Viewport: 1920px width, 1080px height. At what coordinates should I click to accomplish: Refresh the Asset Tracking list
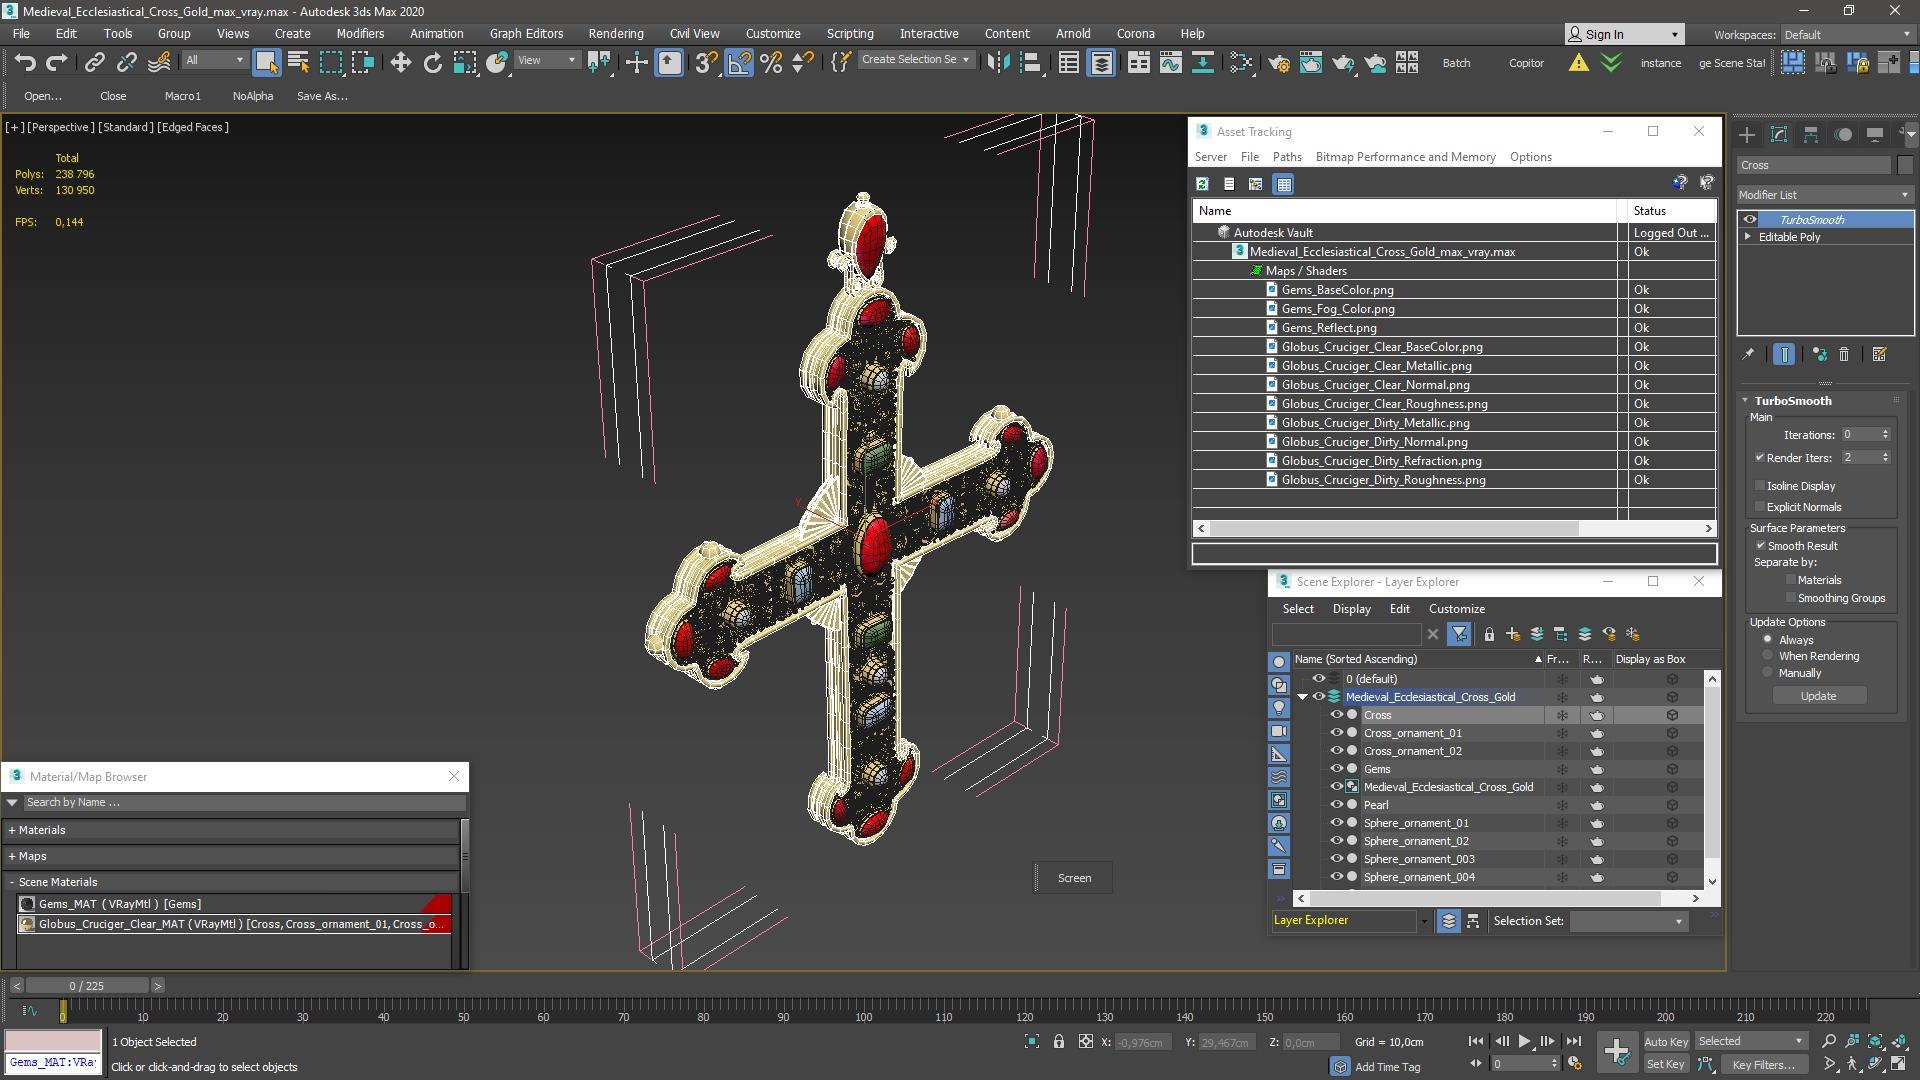(1202, 184)
